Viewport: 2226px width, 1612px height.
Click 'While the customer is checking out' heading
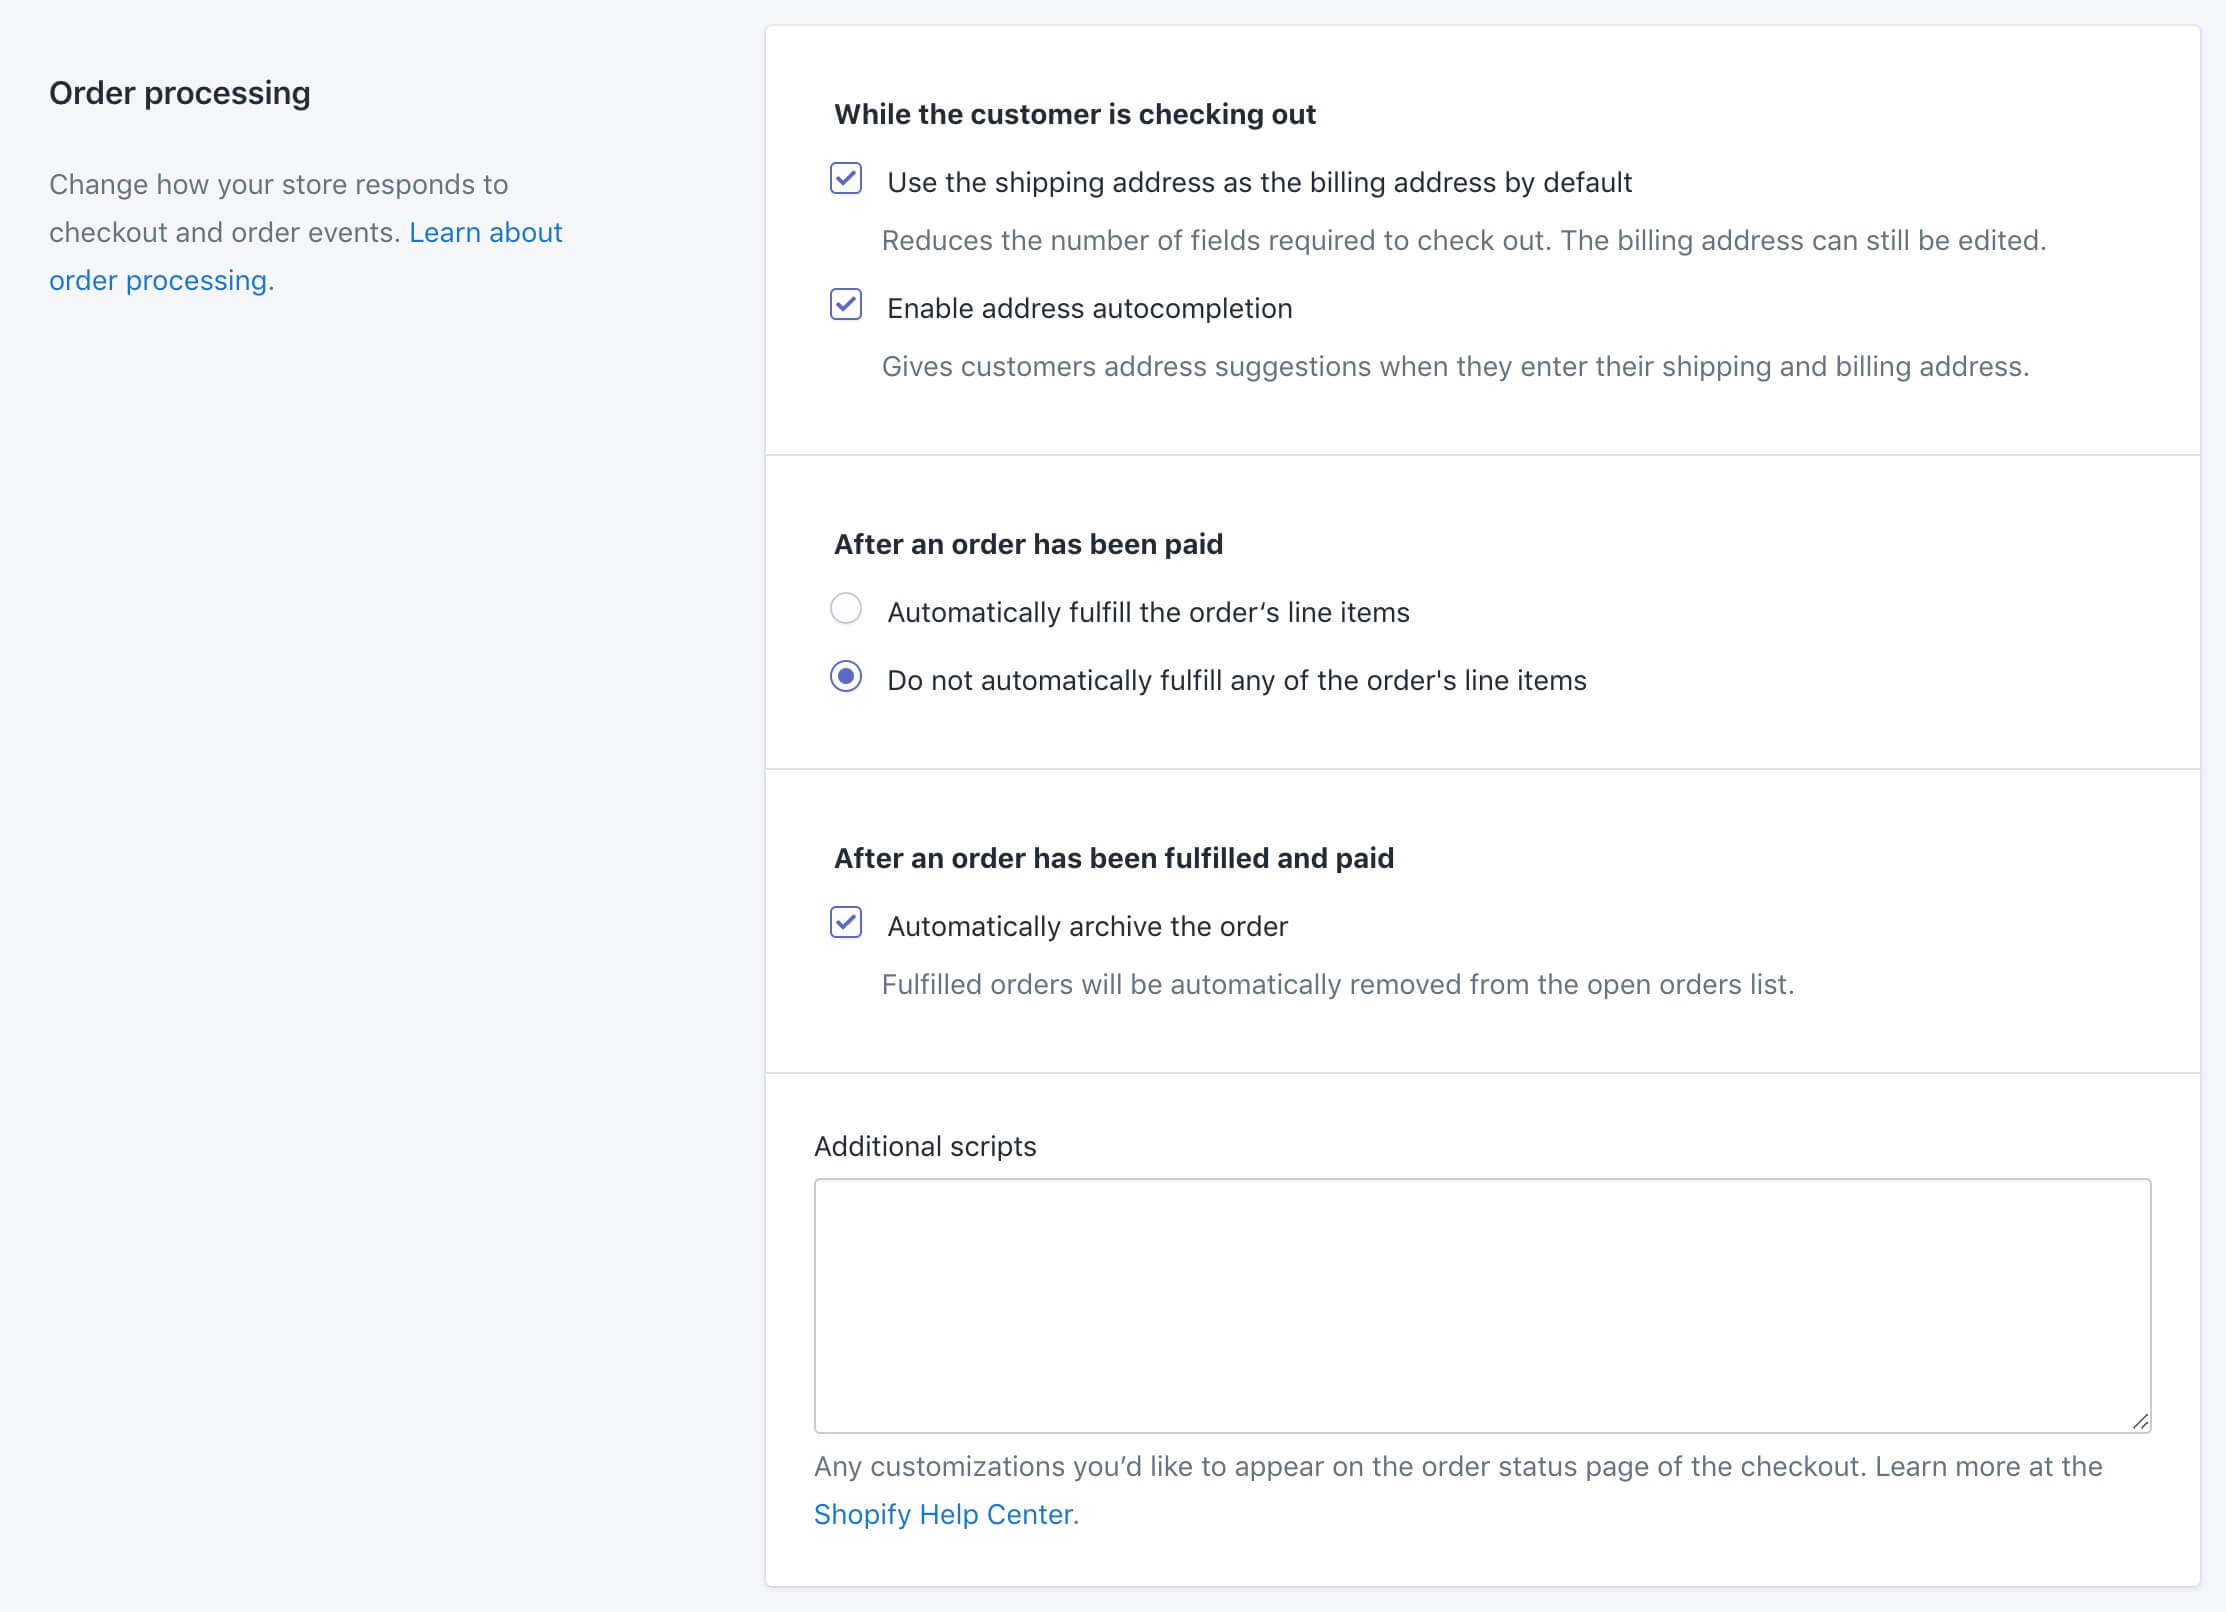pyautogui.click(x=1075, y=114)
